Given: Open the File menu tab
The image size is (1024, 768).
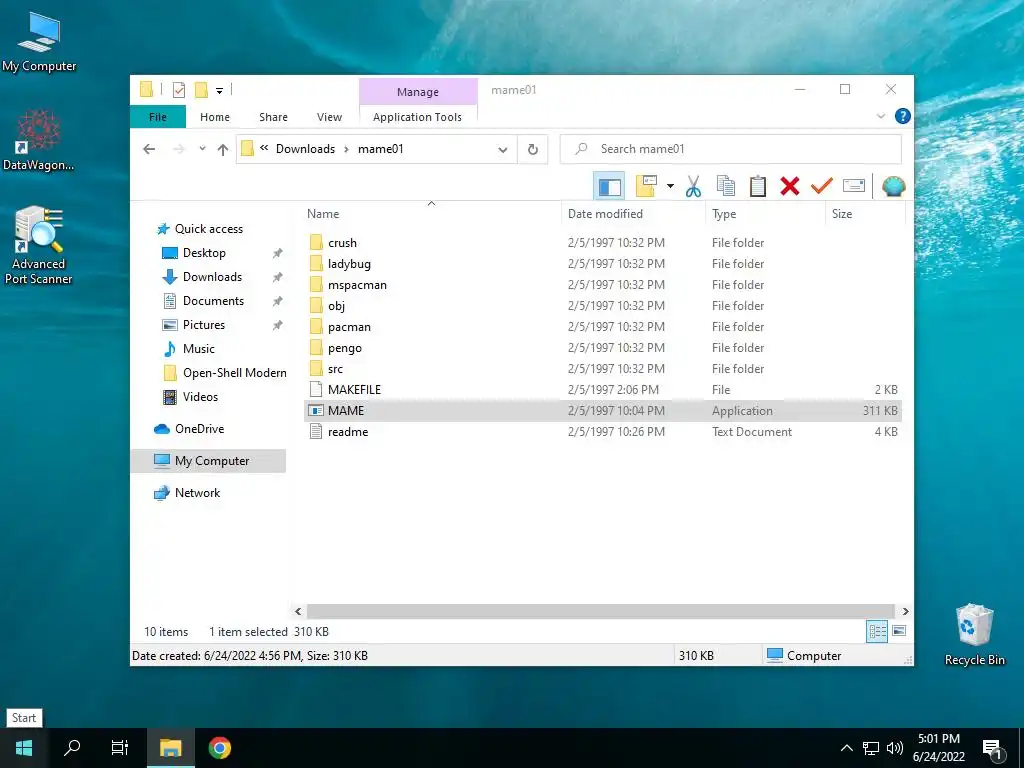Looking at the screenshot, I should coord(157,117).
